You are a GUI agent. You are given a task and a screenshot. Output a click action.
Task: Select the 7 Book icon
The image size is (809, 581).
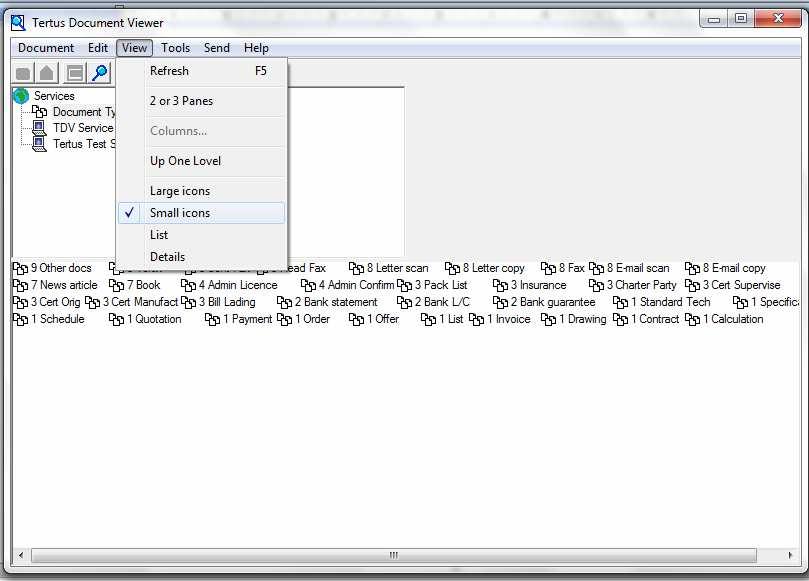pyautogui.click(x=117, y=285)
